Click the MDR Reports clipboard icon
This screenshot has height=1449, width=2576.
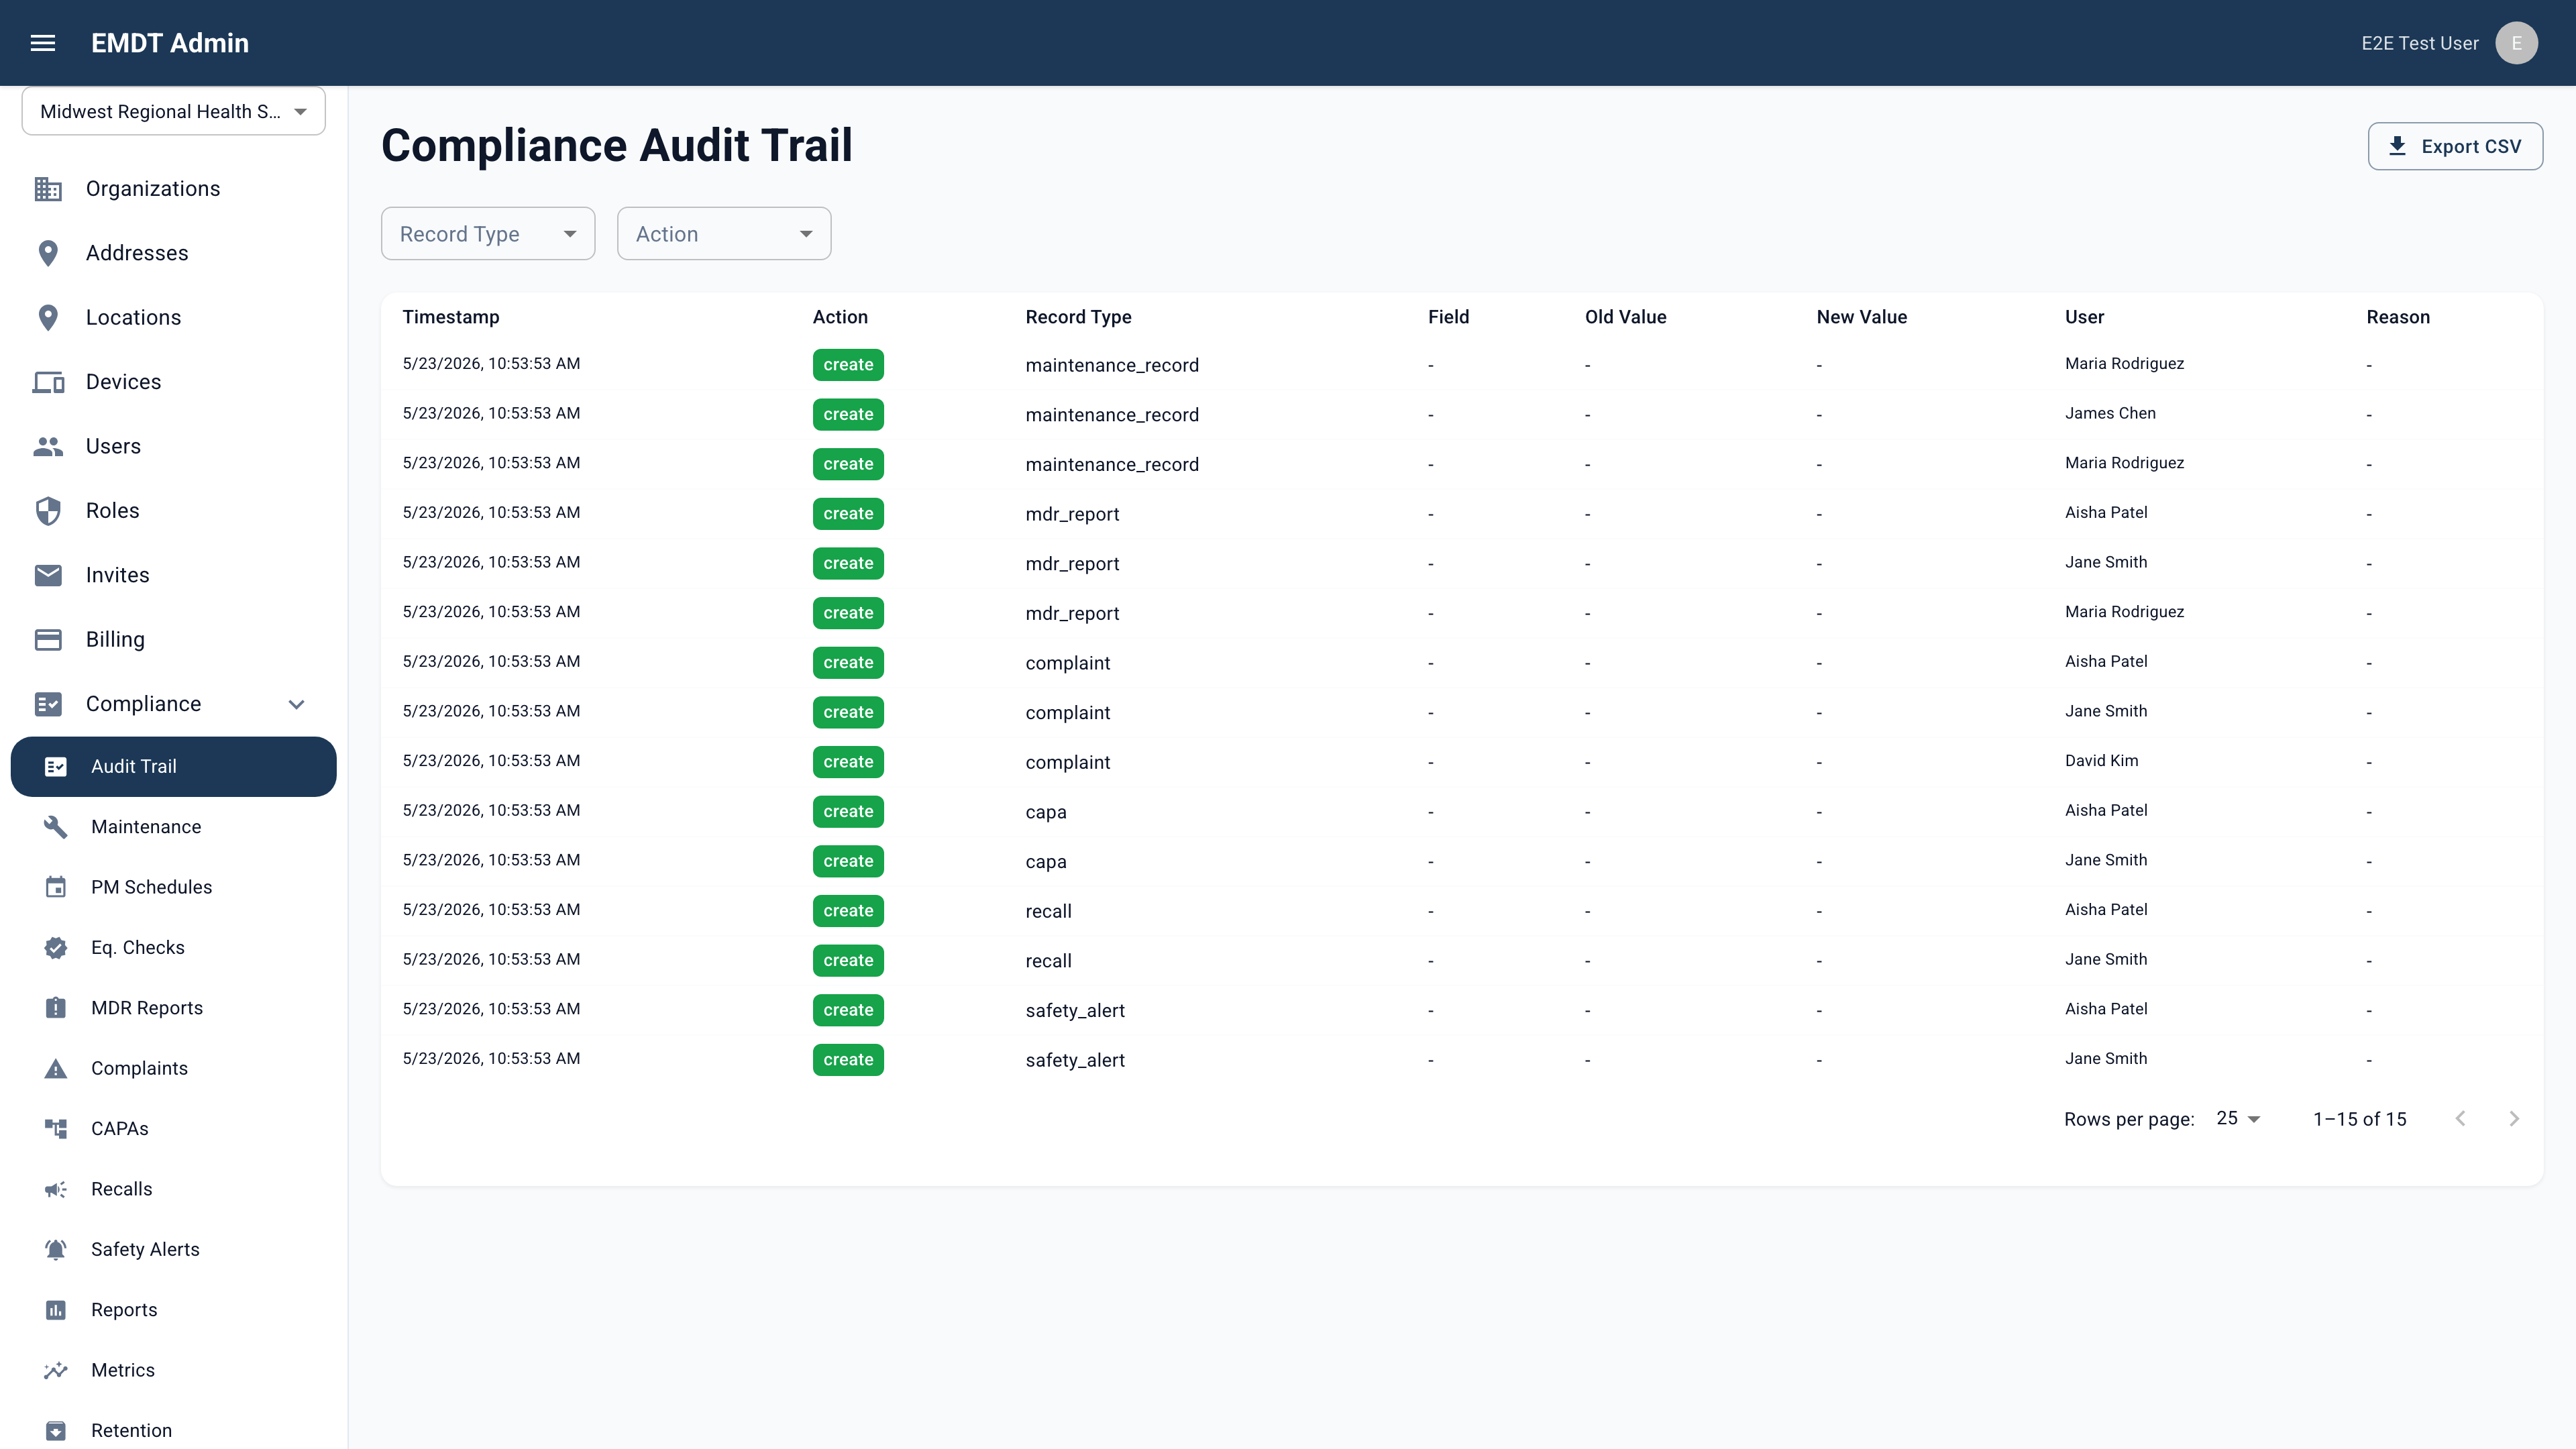coord(56,1008)
